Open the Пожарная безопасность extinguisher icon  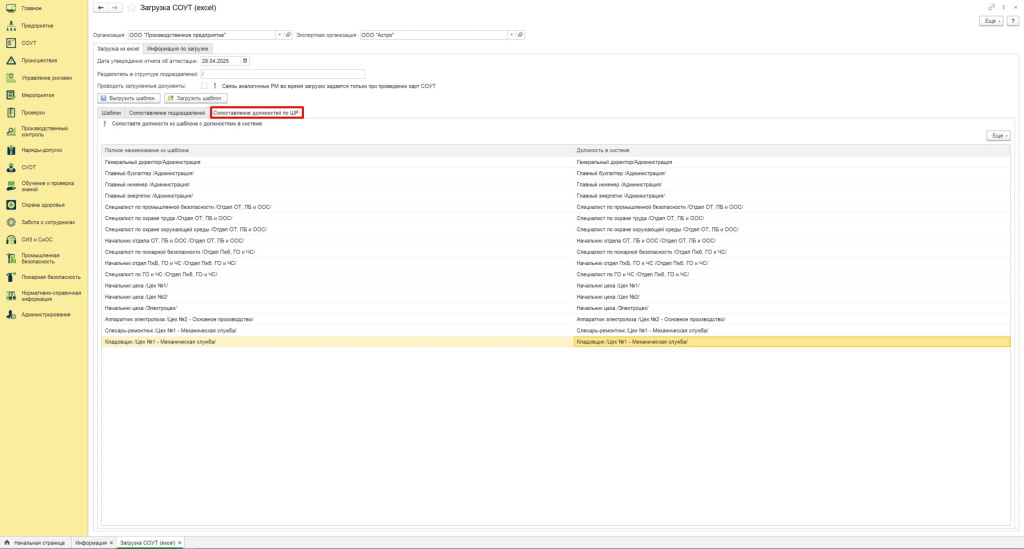(11, 277)
